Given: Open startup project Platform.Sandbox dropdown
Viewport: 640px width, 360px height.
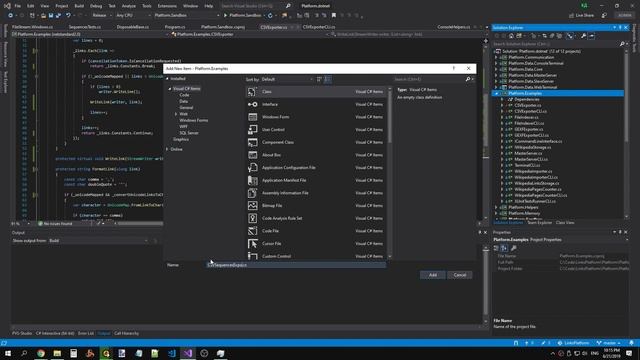Looking at the screenshot, I should coord(187,16).
